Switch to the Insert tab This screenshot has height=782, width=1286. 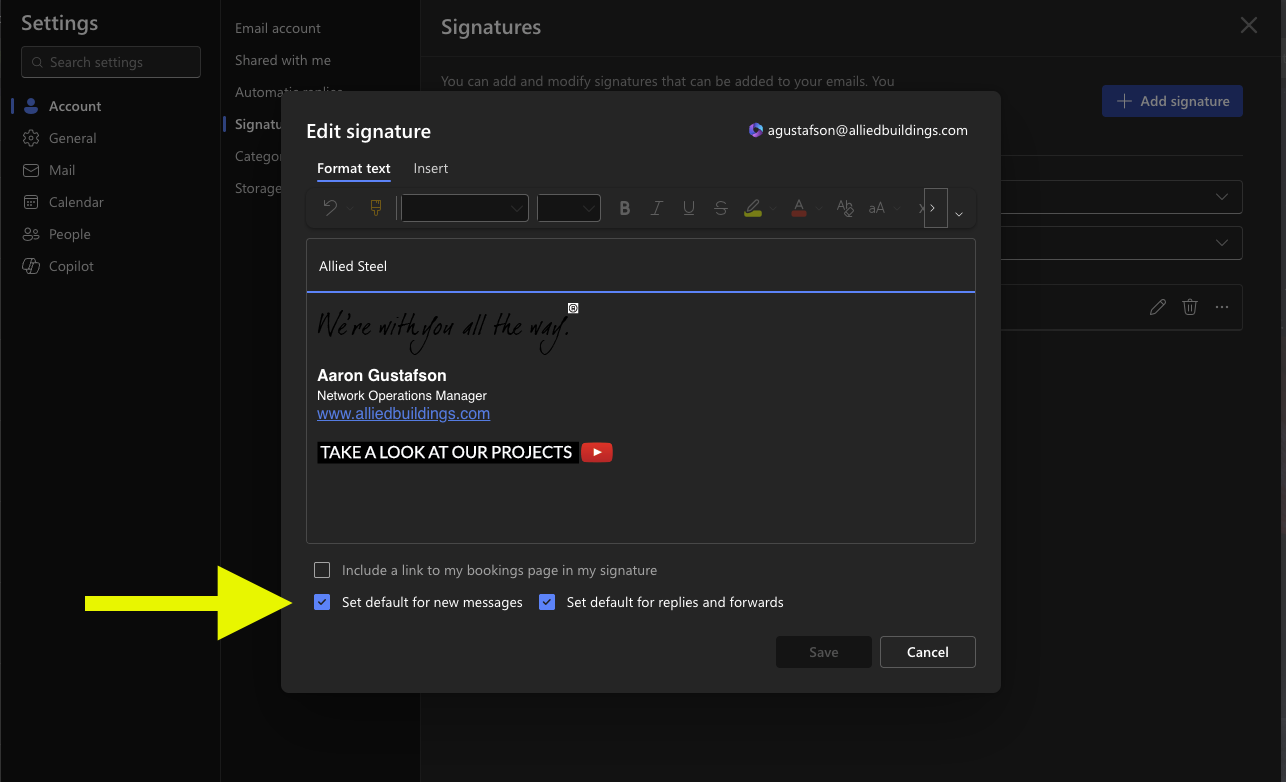(431, 168)
